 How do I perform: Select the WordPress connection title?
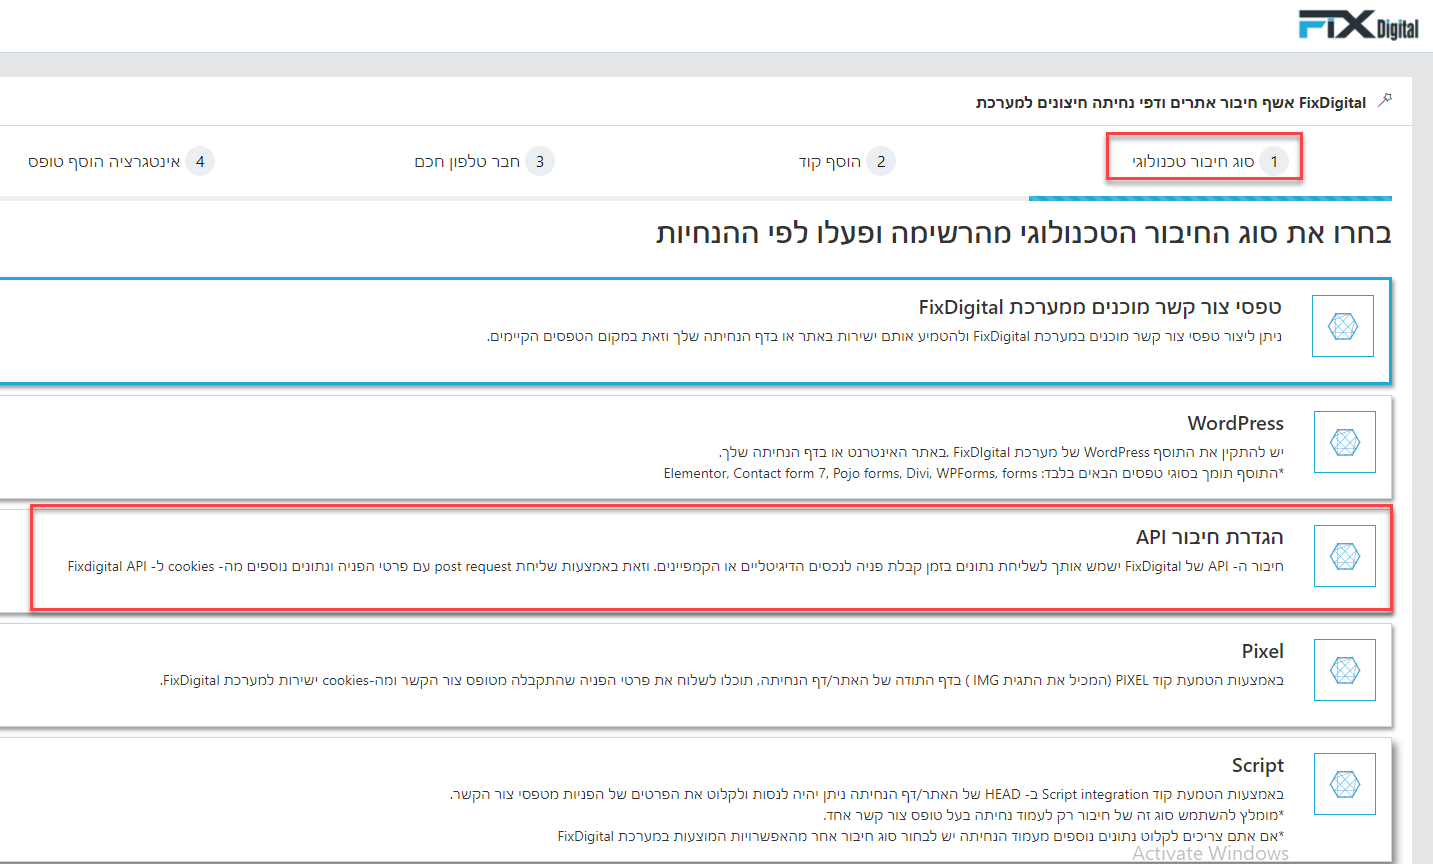click(x=1235, y=423)
